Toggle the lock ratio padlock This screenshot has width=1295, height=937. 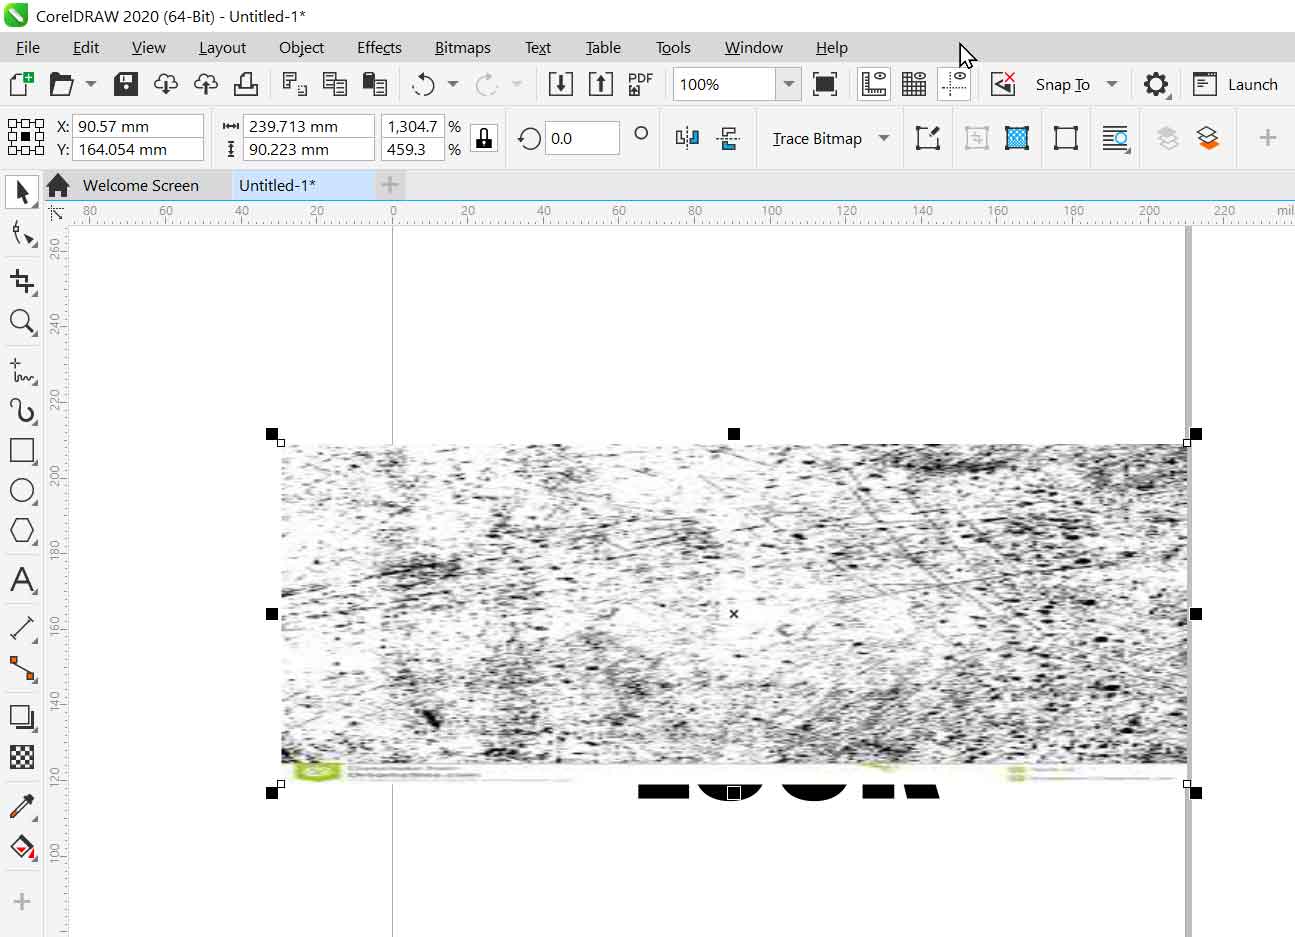(484, 138)
